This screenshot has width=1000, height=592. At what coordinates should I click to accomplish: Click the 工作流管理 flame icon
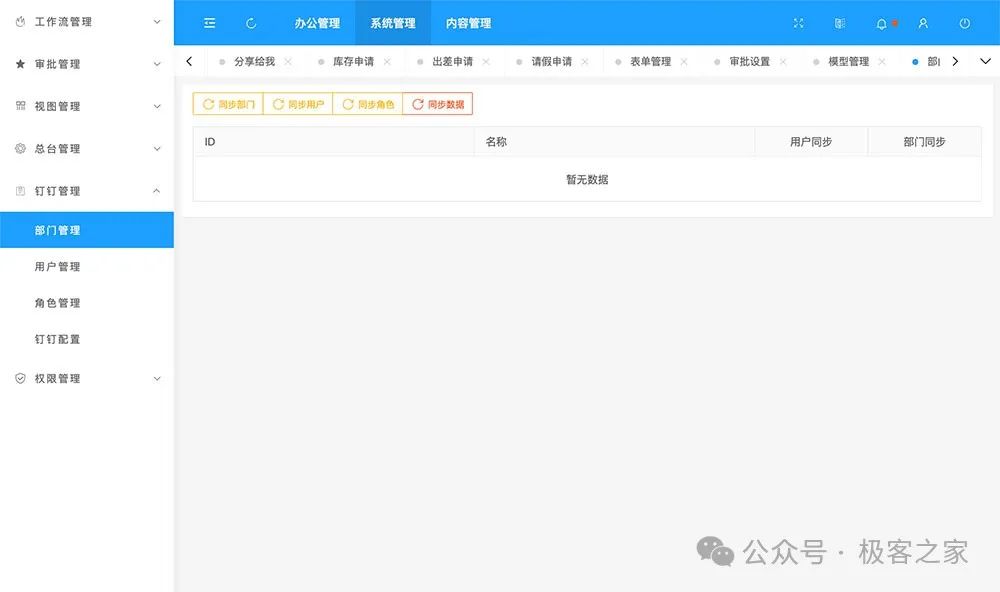pos(20,22)
